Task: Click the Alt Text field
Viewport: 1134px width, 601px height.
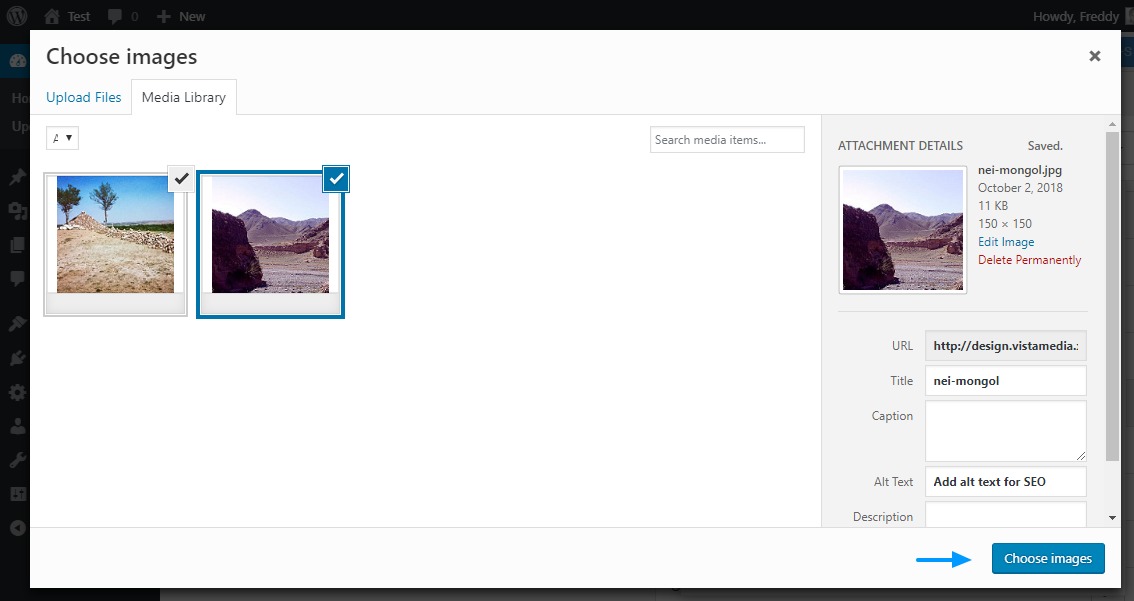Action: pos(1005,482)
